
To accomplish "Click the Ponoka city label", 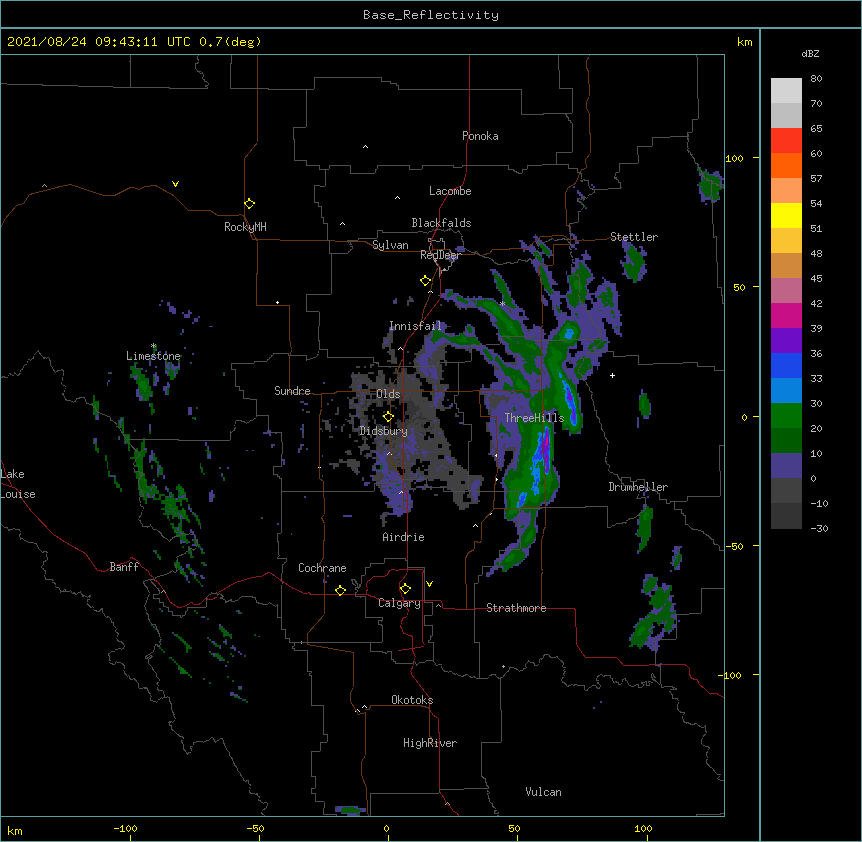I will [x=480, y=136].
